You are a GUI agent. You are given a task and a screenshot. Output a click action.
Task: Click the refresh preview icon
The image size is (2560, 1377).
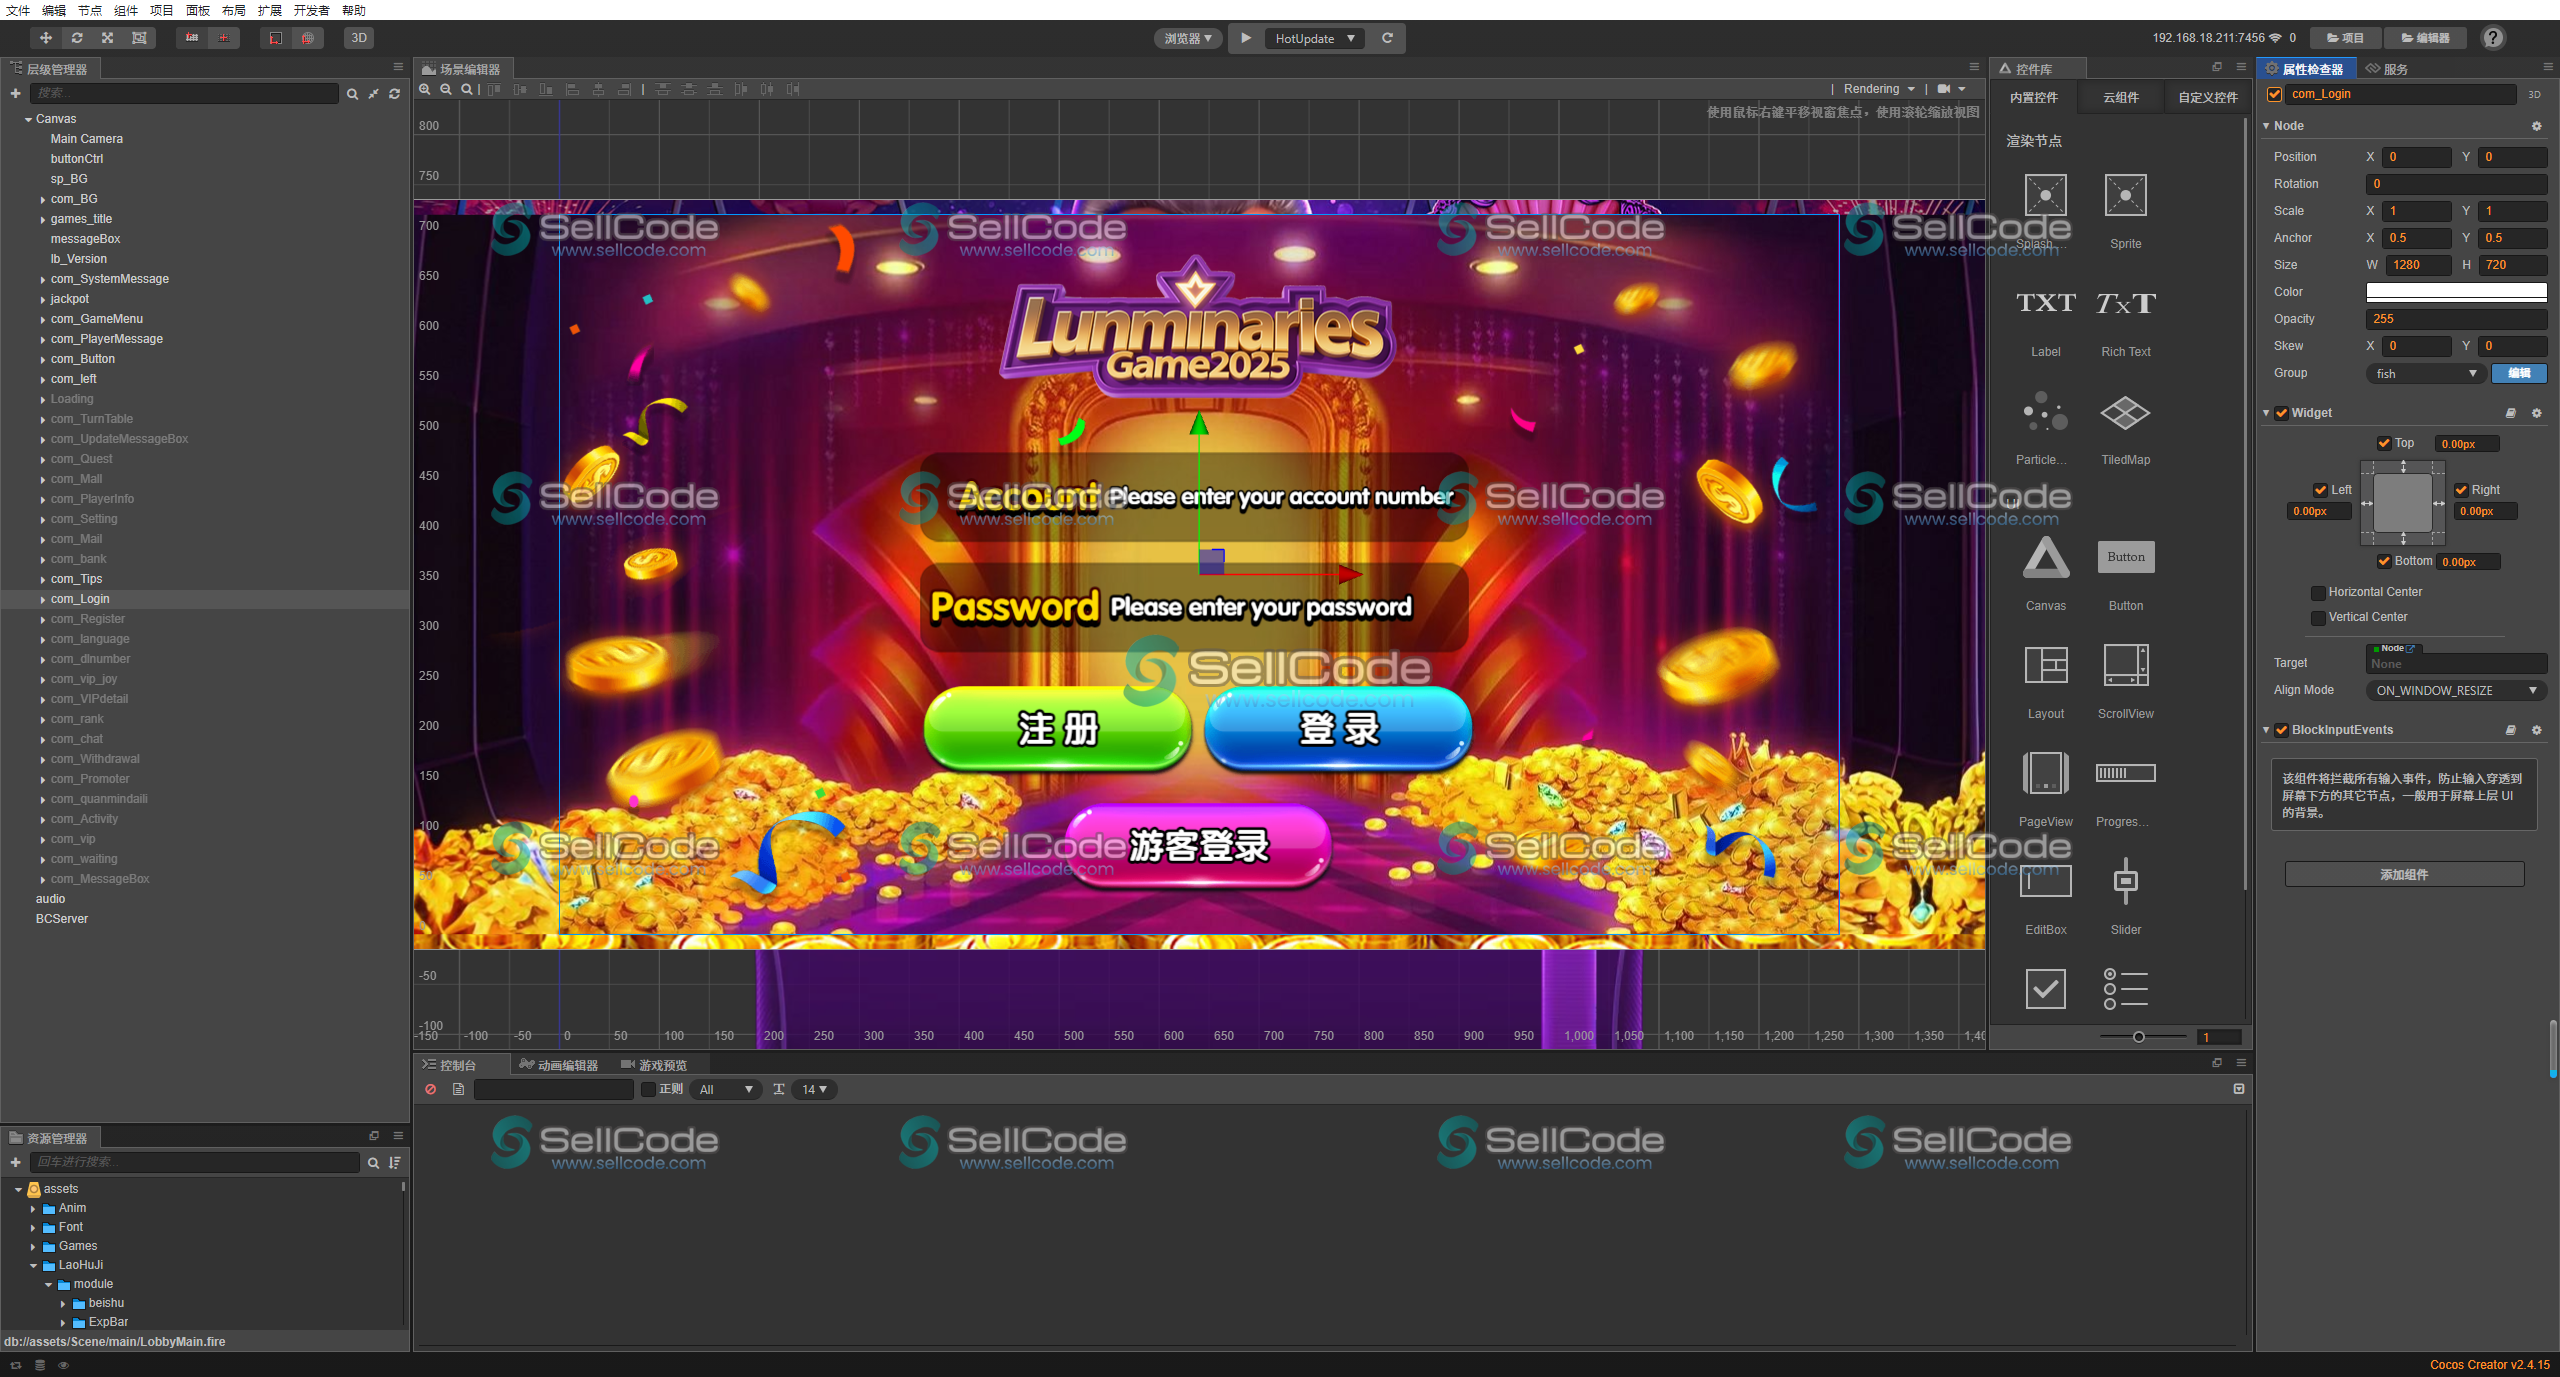[x=1387, y=38]
